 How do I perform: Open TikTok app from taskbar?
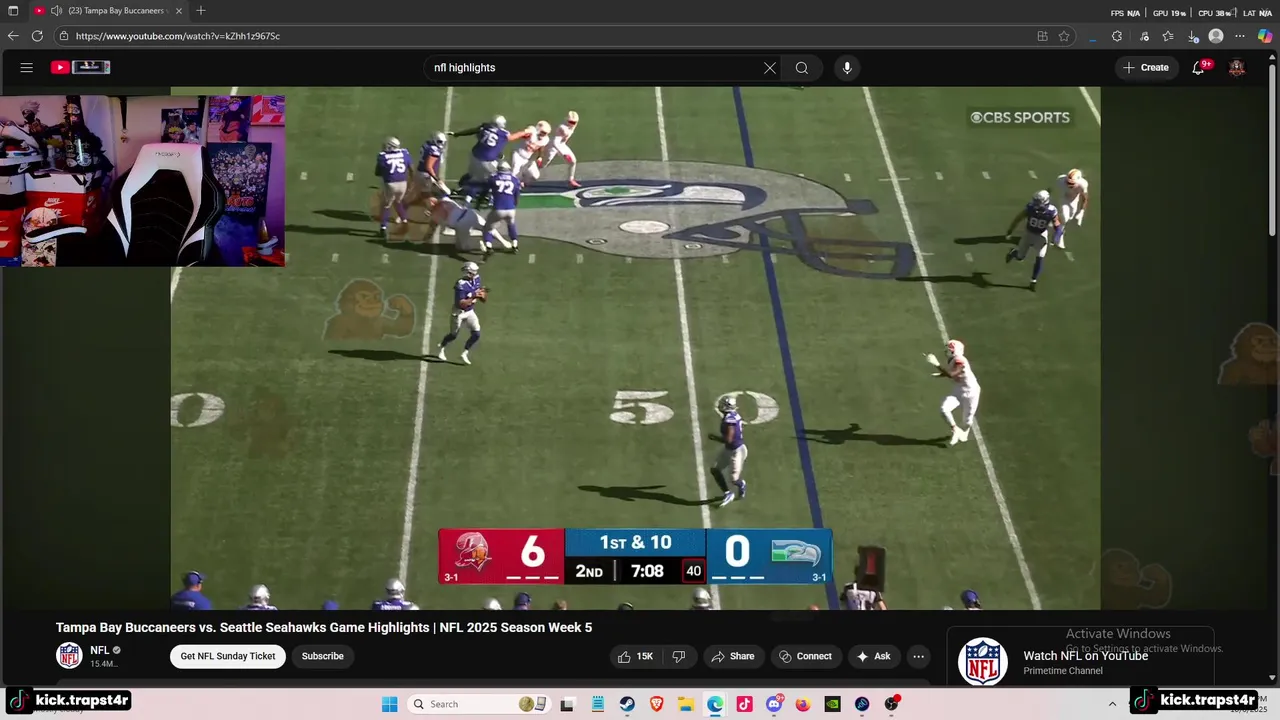pos(744,704)
